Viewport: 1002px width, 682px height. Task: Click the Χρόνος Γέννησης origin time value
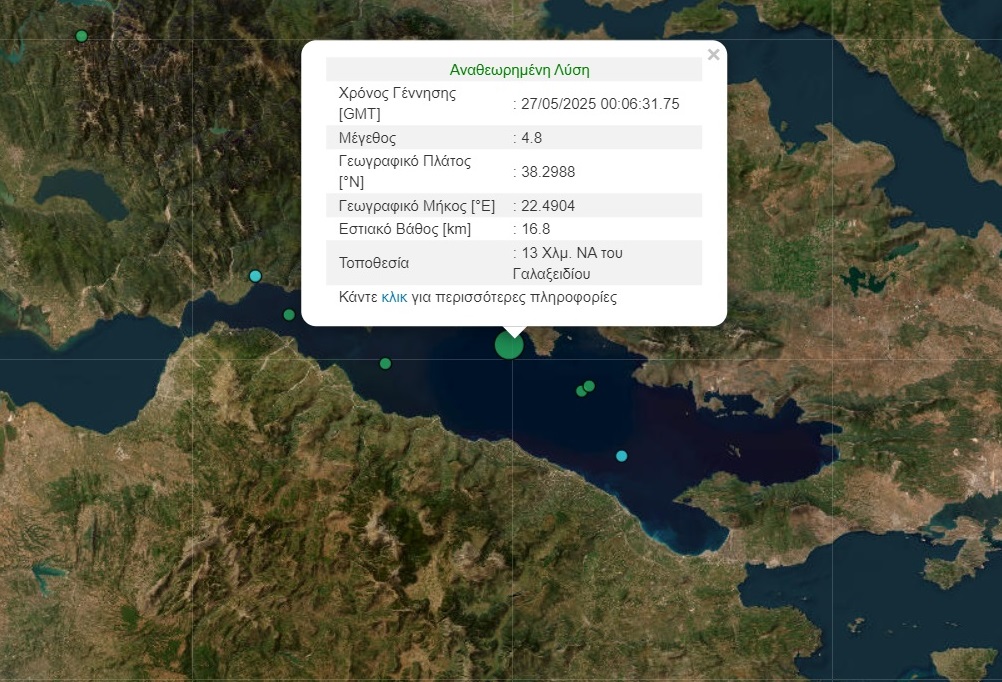click(597, 102)
